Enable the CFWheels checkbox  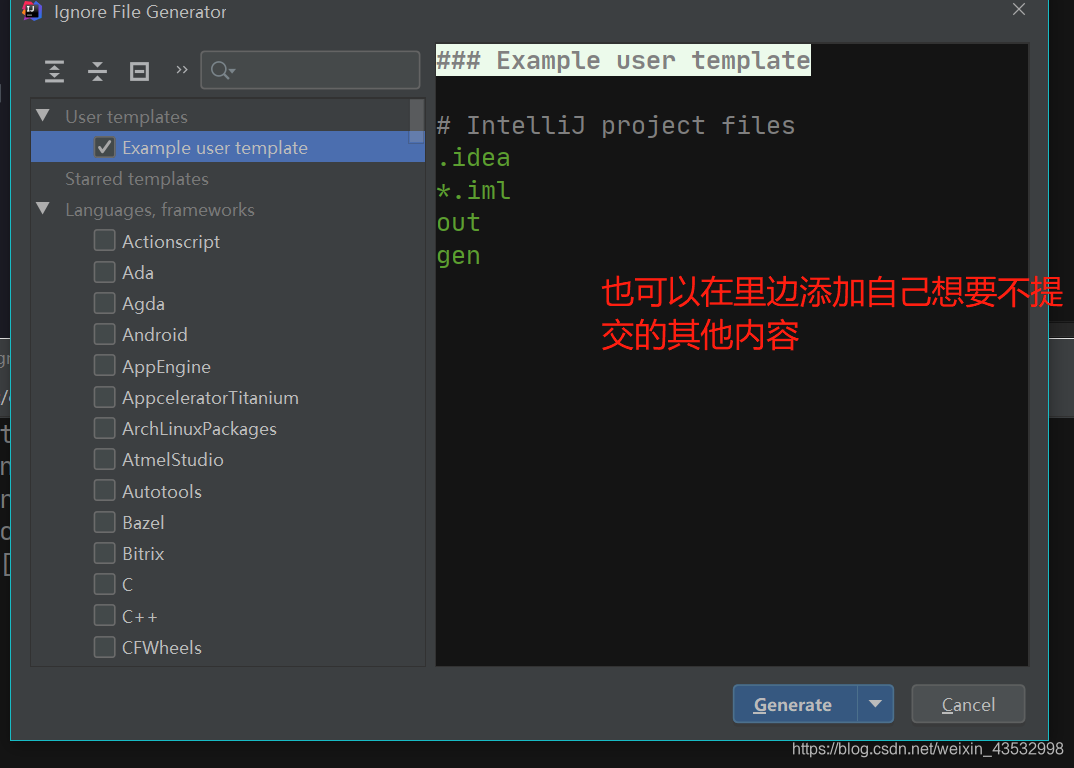(x=104, y=647)
